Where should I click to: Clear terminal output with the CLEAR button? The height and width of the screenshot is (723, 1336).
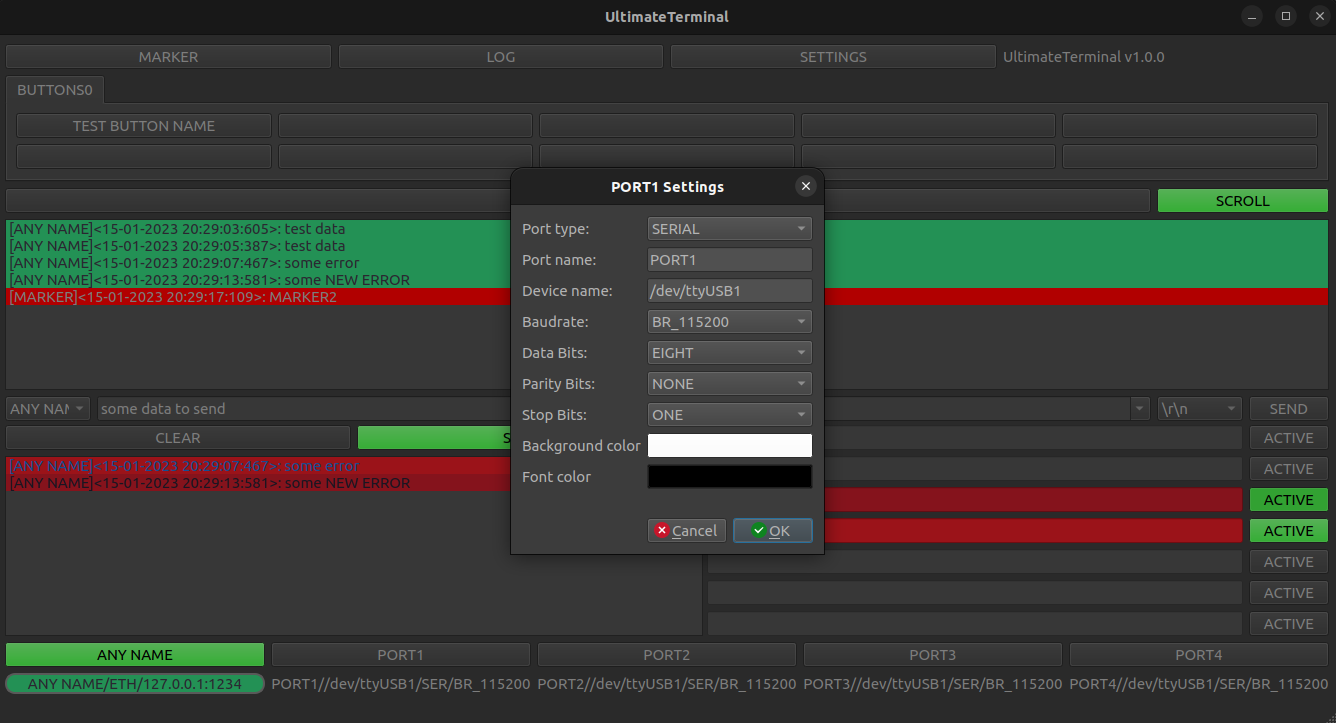tap(178, 437)
